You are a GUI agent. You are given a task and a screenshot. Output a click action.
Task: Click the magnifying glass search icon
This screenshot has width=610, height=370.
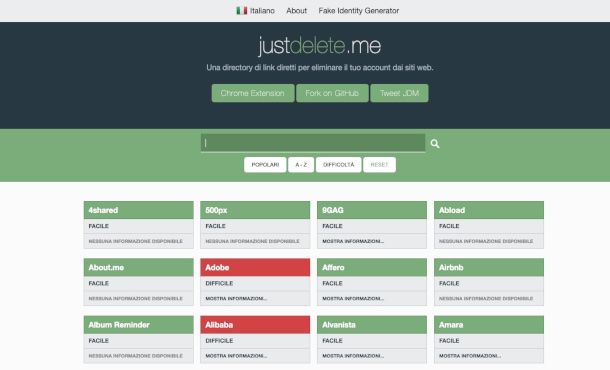click(x=435, y=144)
